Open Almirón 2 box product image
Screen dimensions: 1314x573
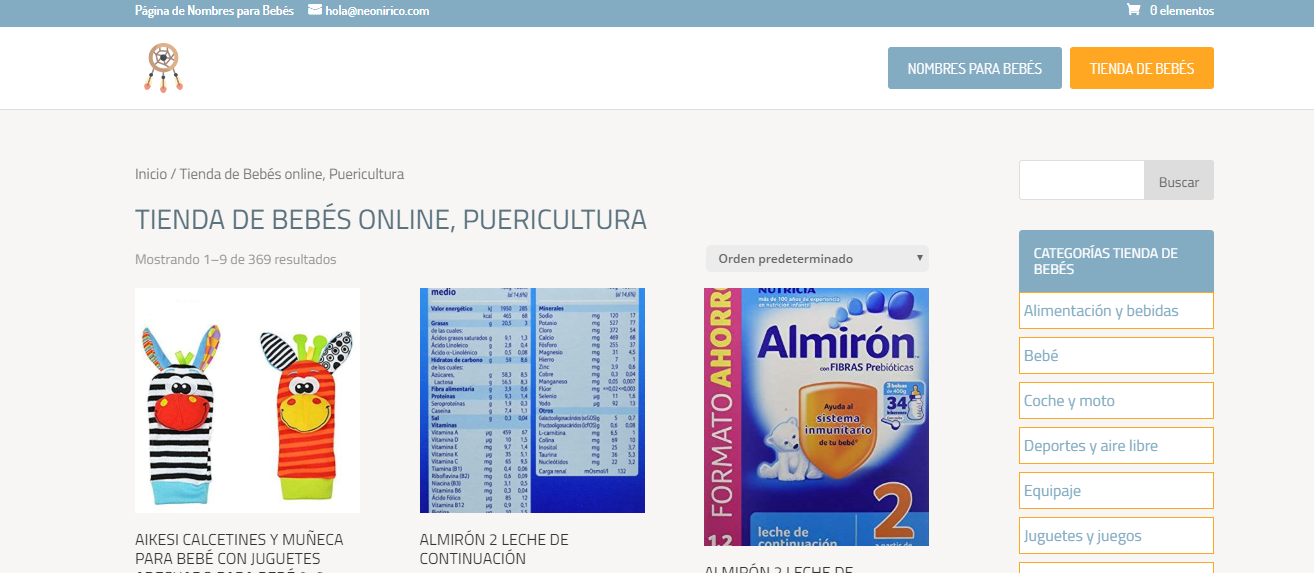pos(816,417)
